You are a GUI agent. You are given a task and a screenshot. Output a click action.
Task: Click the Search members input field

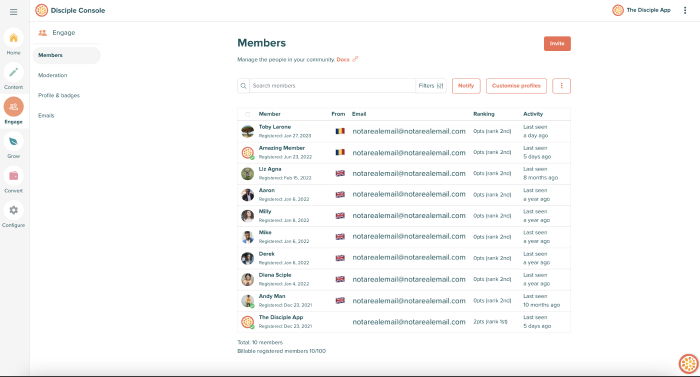coord(332,86)
